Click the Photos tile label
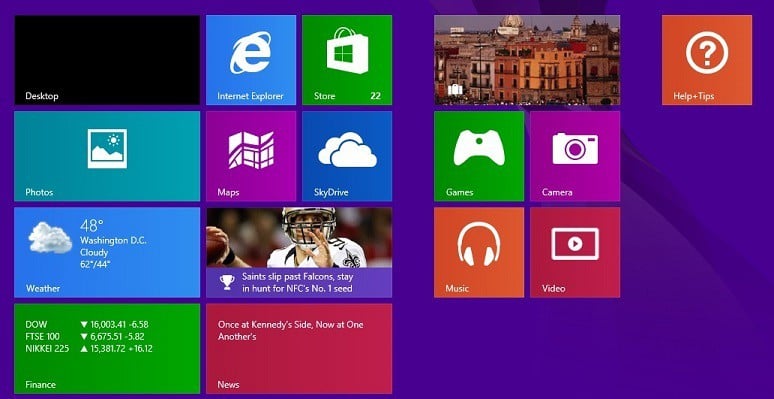The height and width of the screenshot is (399, 774). pyautogui.click(x=39, y=193)
